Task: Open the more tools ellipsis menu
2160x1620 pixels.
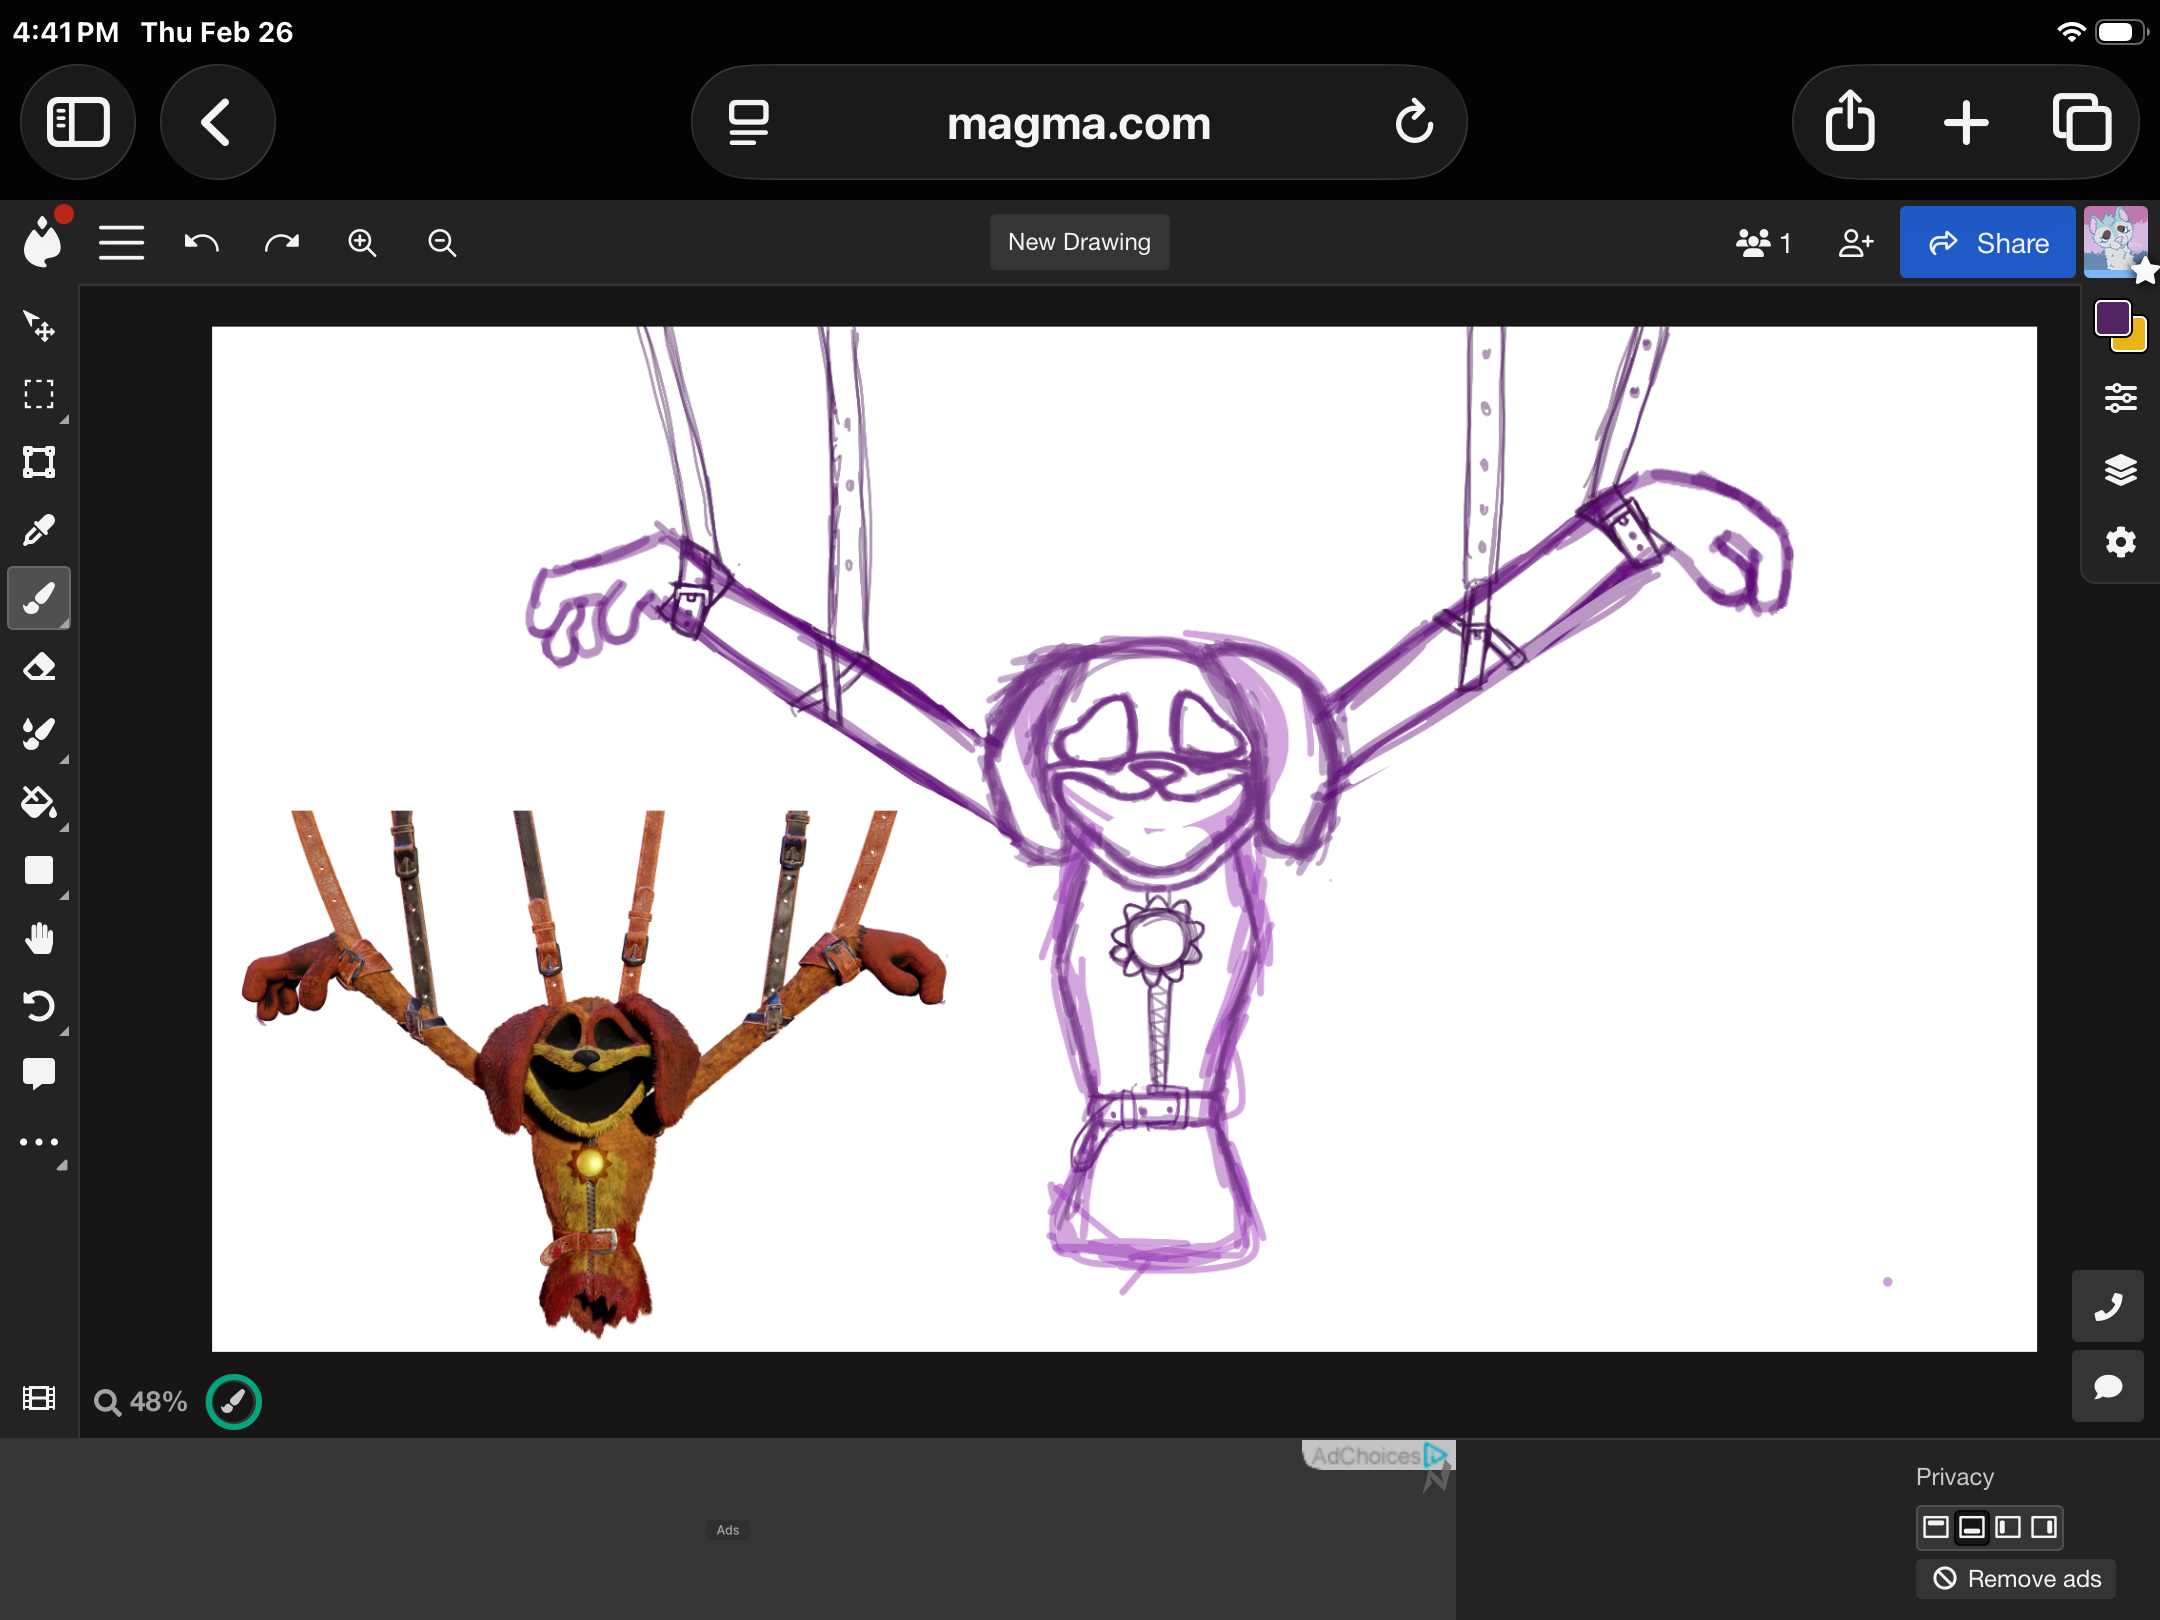Action: click(x=38, y=1141)
